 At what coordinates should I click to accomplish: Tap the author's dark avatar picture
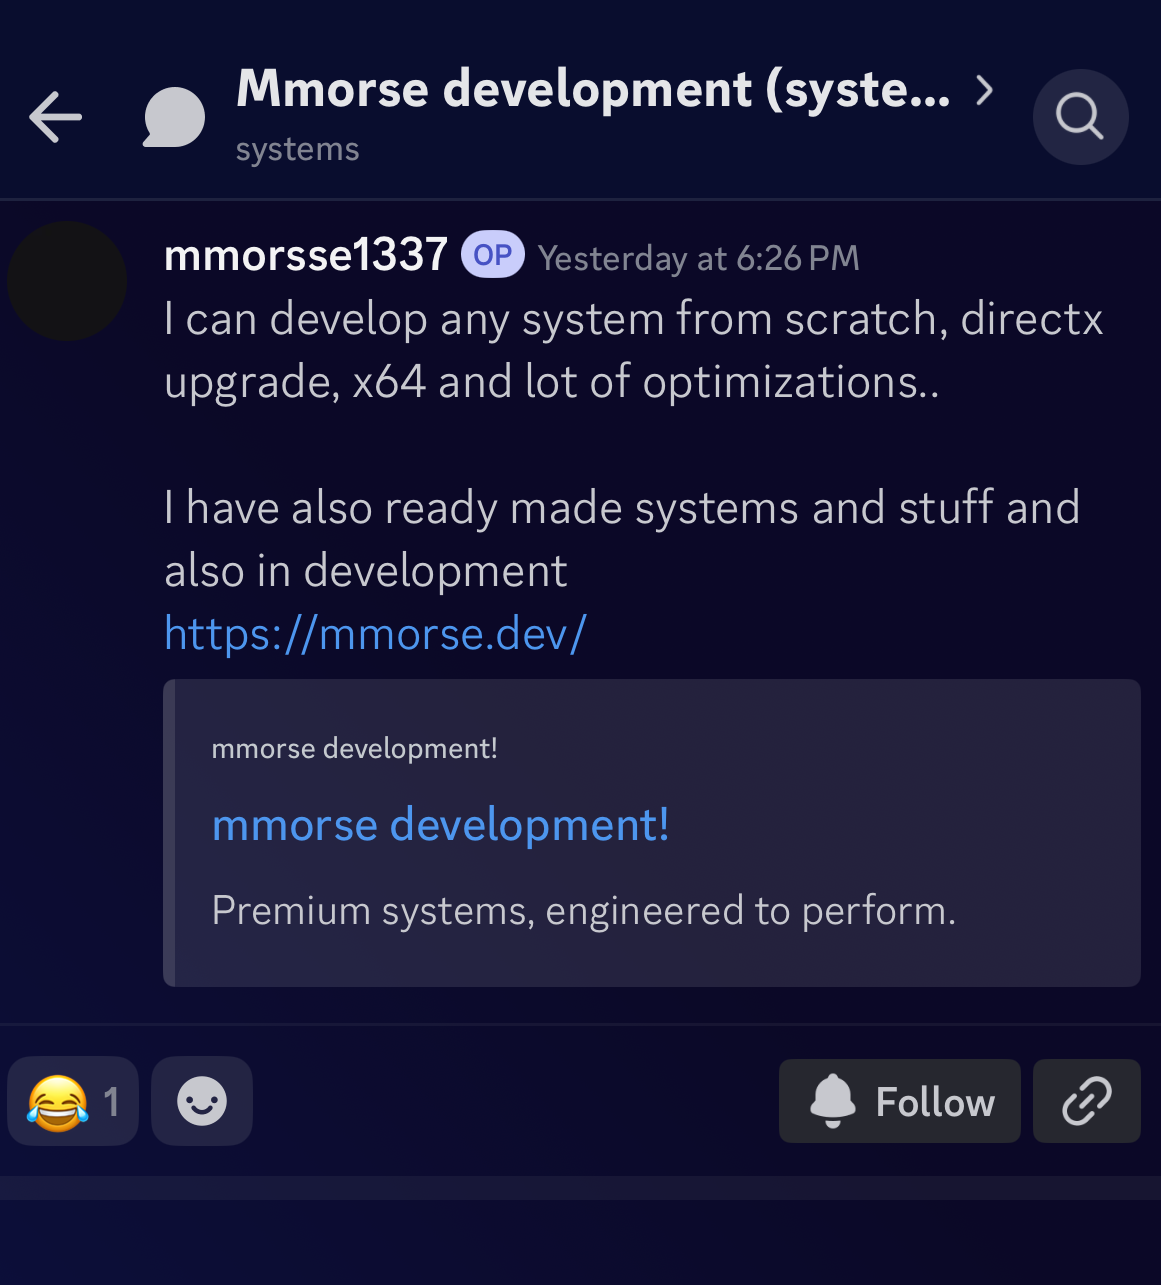coord(67,281)
